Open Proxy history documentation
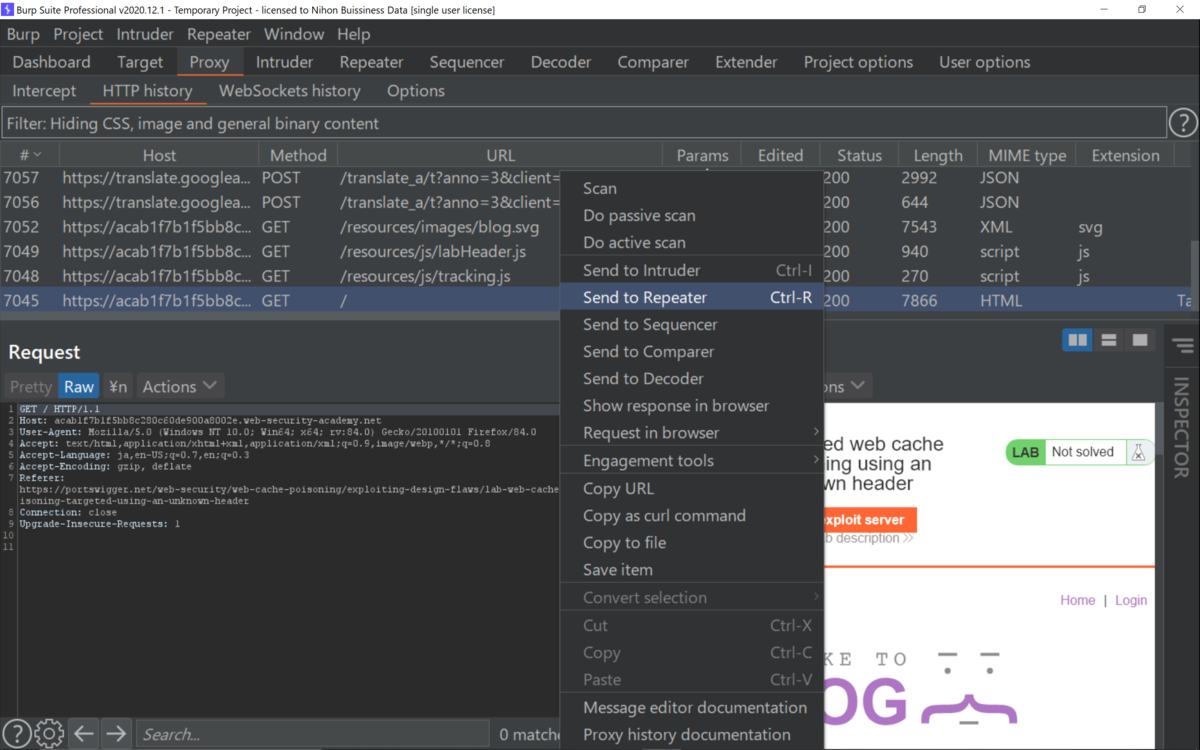 click(692, 734)
